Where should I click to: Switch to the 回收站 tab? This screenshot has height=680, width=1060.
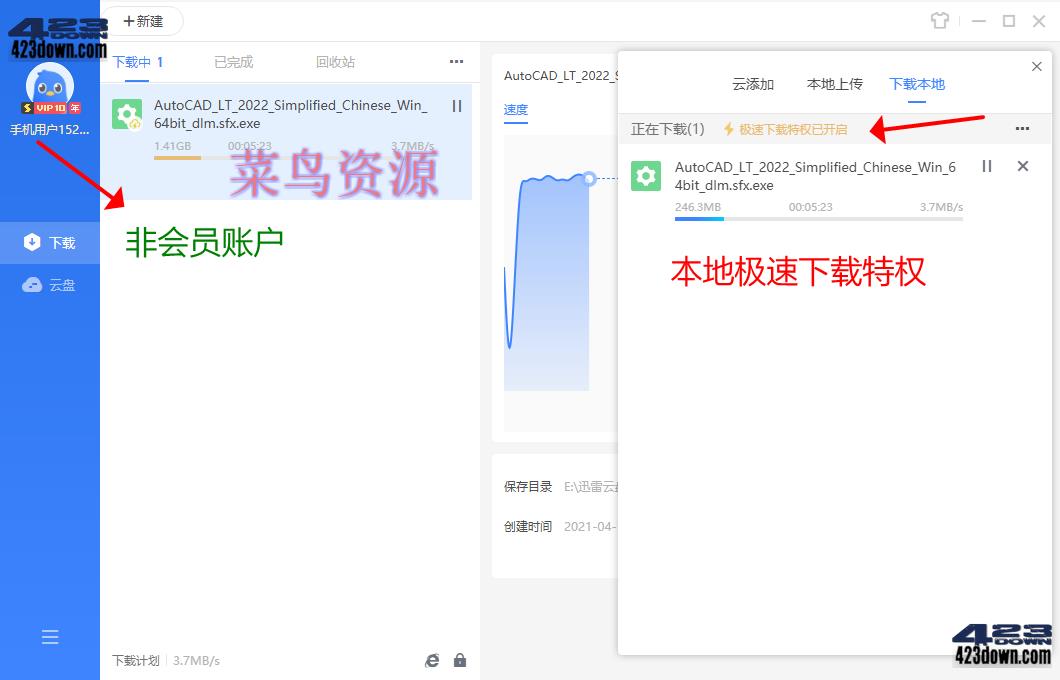[335, 62]
